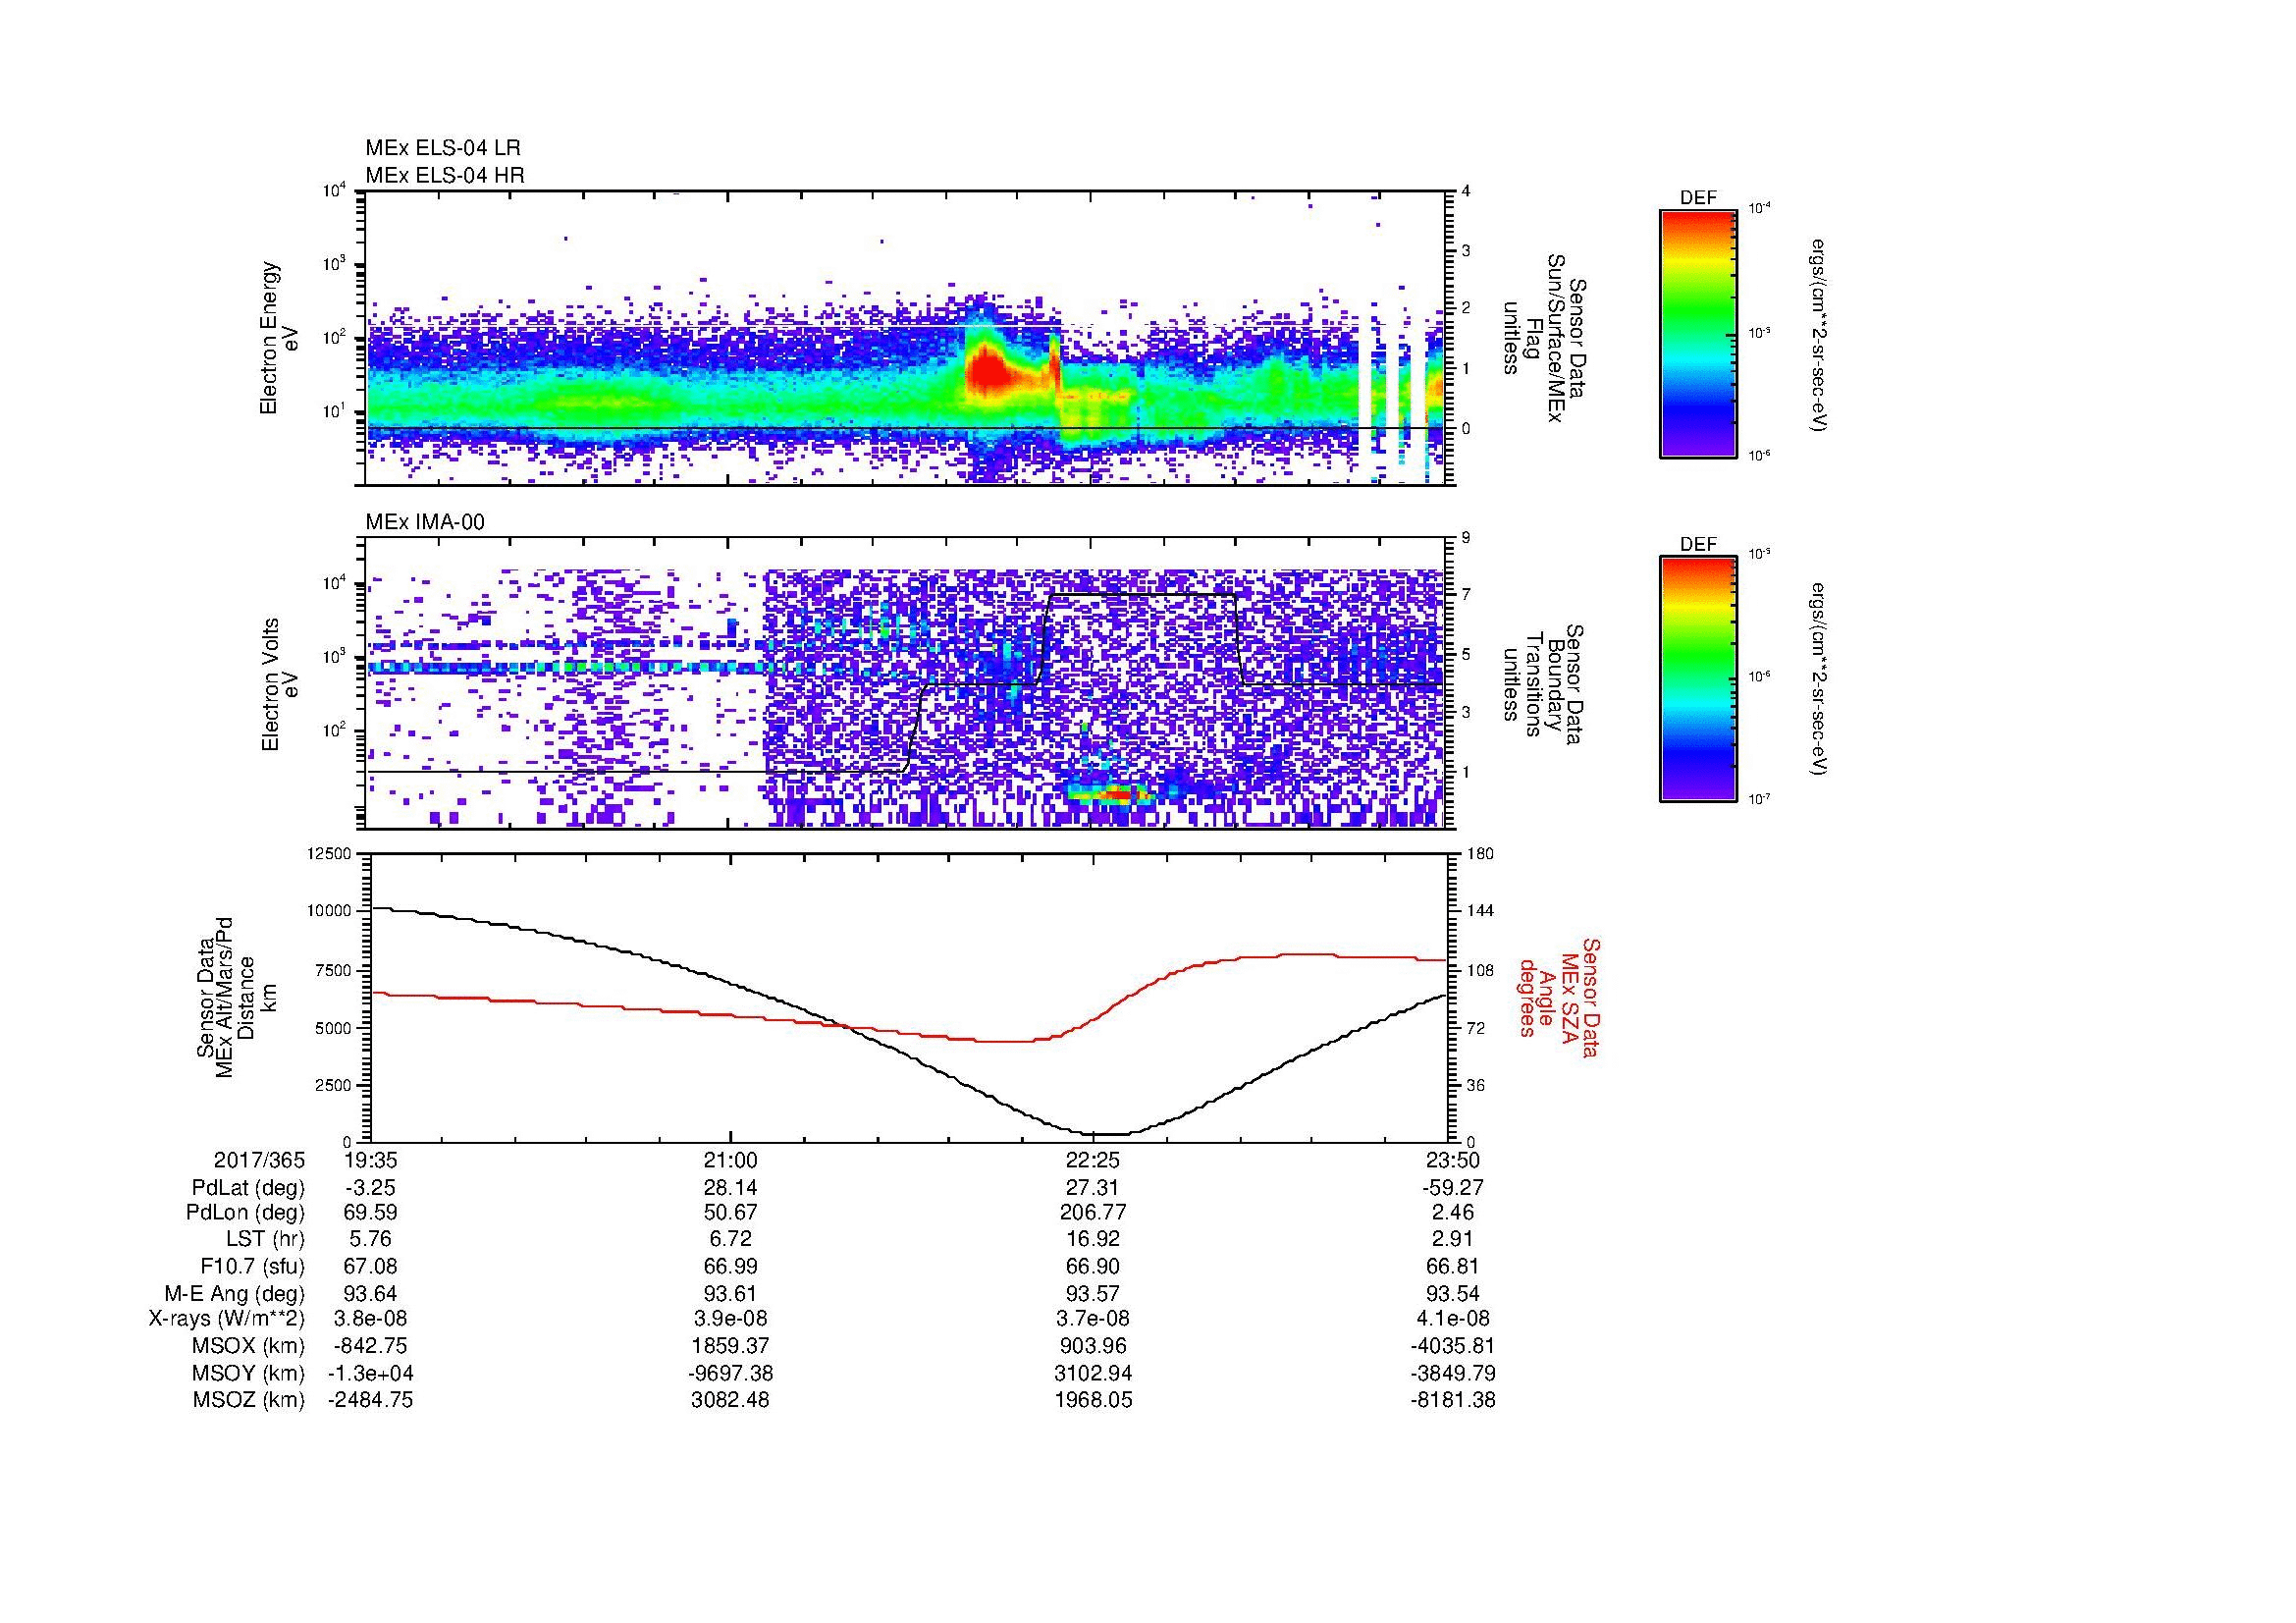The width and height of the screenshot is (2296, 1623).
Task: Click the "MEx ELS-04 HR" plot title
Action: (x=445, y=175)
